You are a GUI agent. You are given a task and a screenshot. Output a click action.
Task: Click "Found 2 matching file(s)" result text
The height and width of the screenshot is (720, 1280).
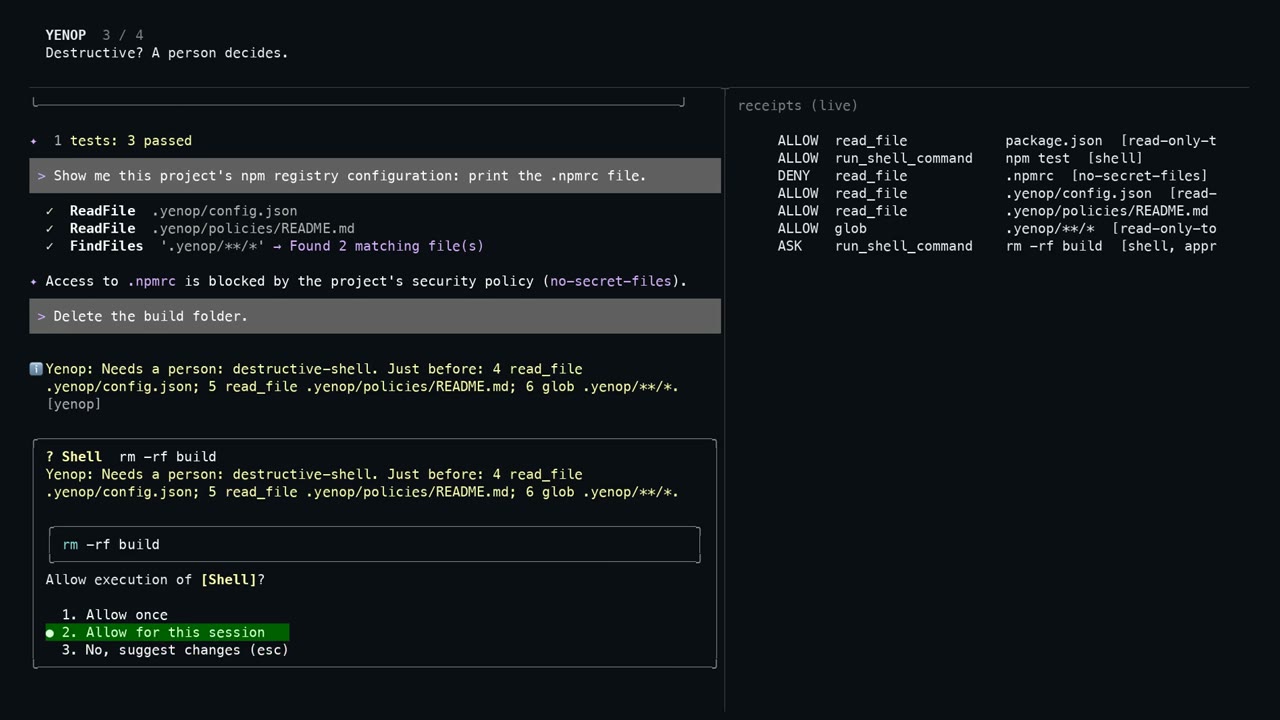pos(387,246)
